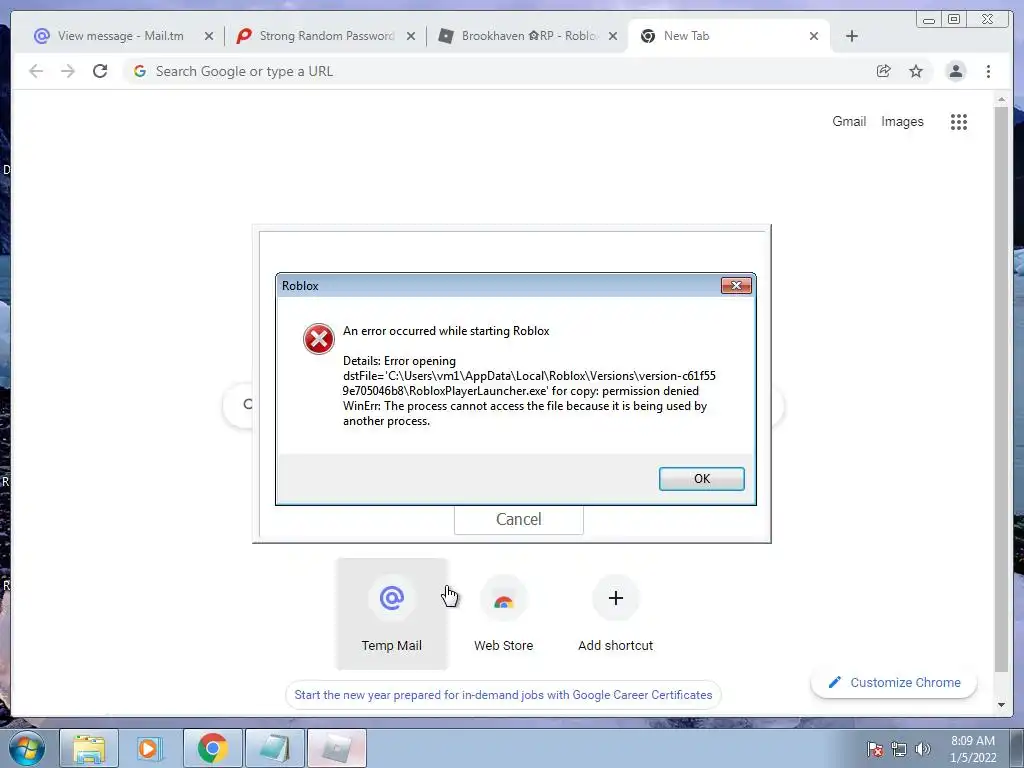Click the Chrome taskbar icon
This screenshot has height=768, width=1024.
212,748
